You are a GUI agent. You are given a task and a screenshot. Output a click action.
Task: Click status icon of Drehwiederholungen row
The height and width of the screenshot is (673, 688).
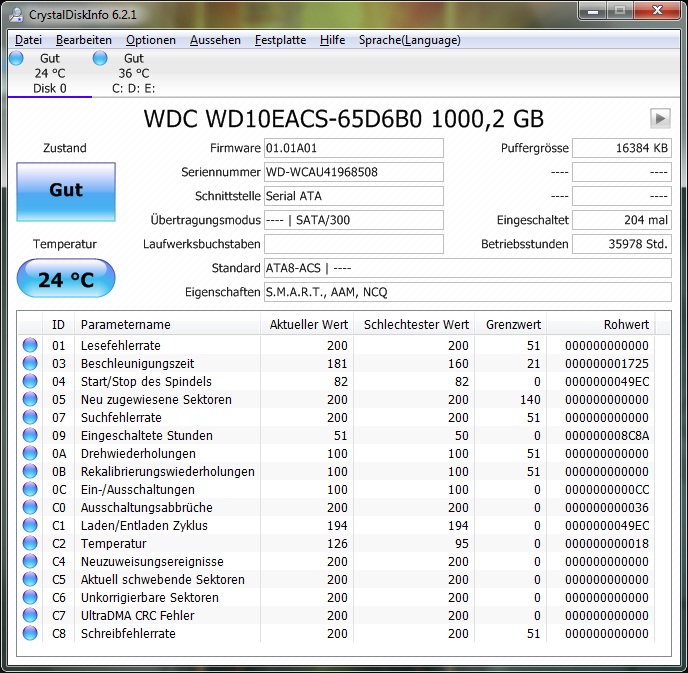click(x=30, y=453)
